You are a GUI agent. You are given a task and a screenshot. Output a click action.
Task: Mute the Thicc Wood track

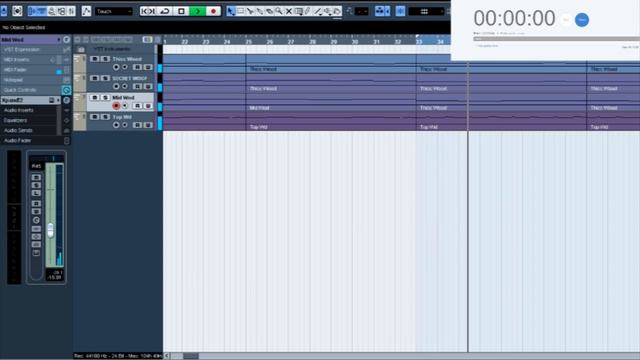[x=95, y=59]
